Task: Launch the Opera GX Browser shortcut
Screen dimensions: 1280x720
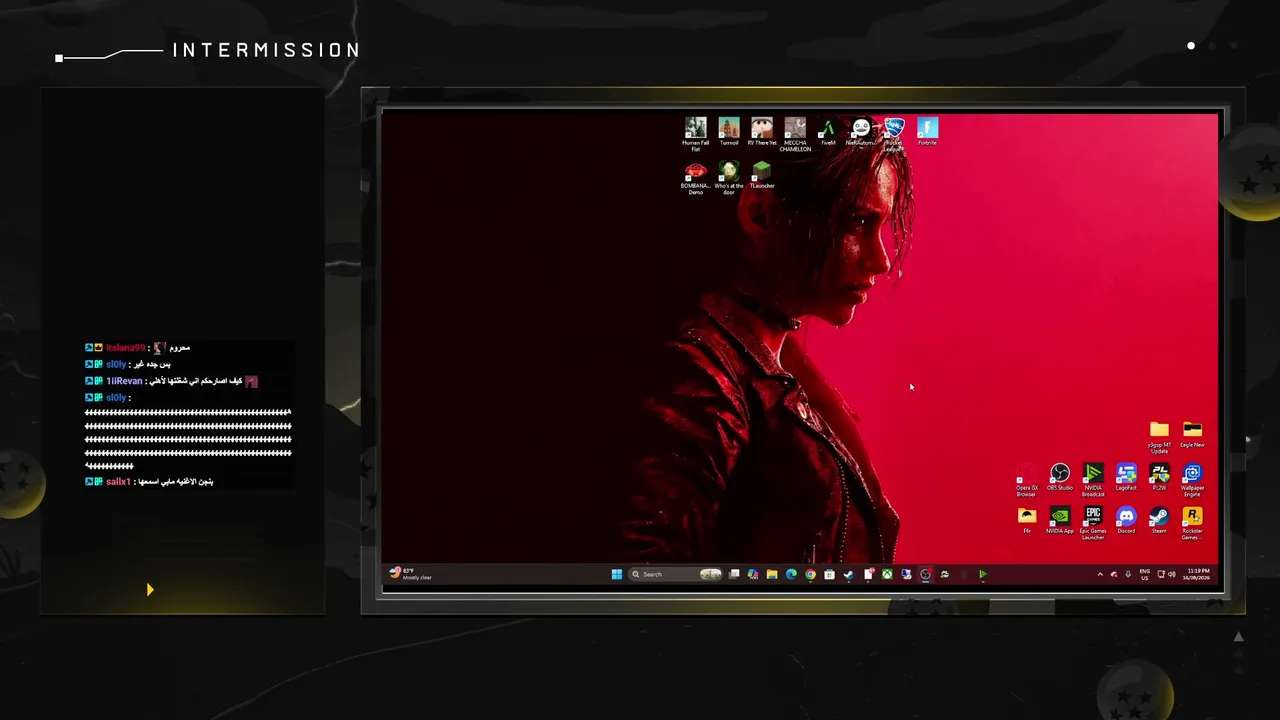Action: tap(1027, 480)
